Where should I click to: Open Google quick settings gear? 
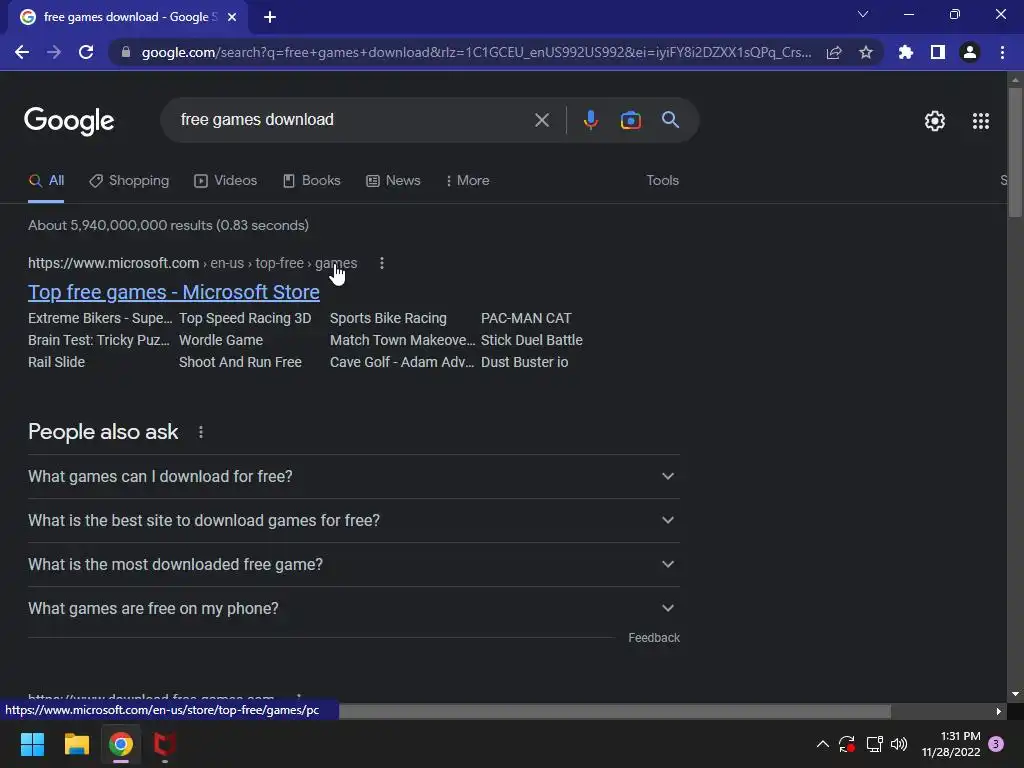pyautogui.click(x=935, y=121)
